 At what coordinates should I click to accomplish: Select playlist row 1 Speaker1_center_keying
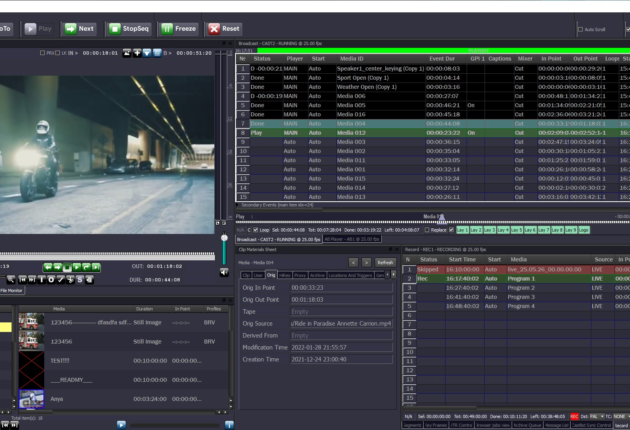point(432,69)
